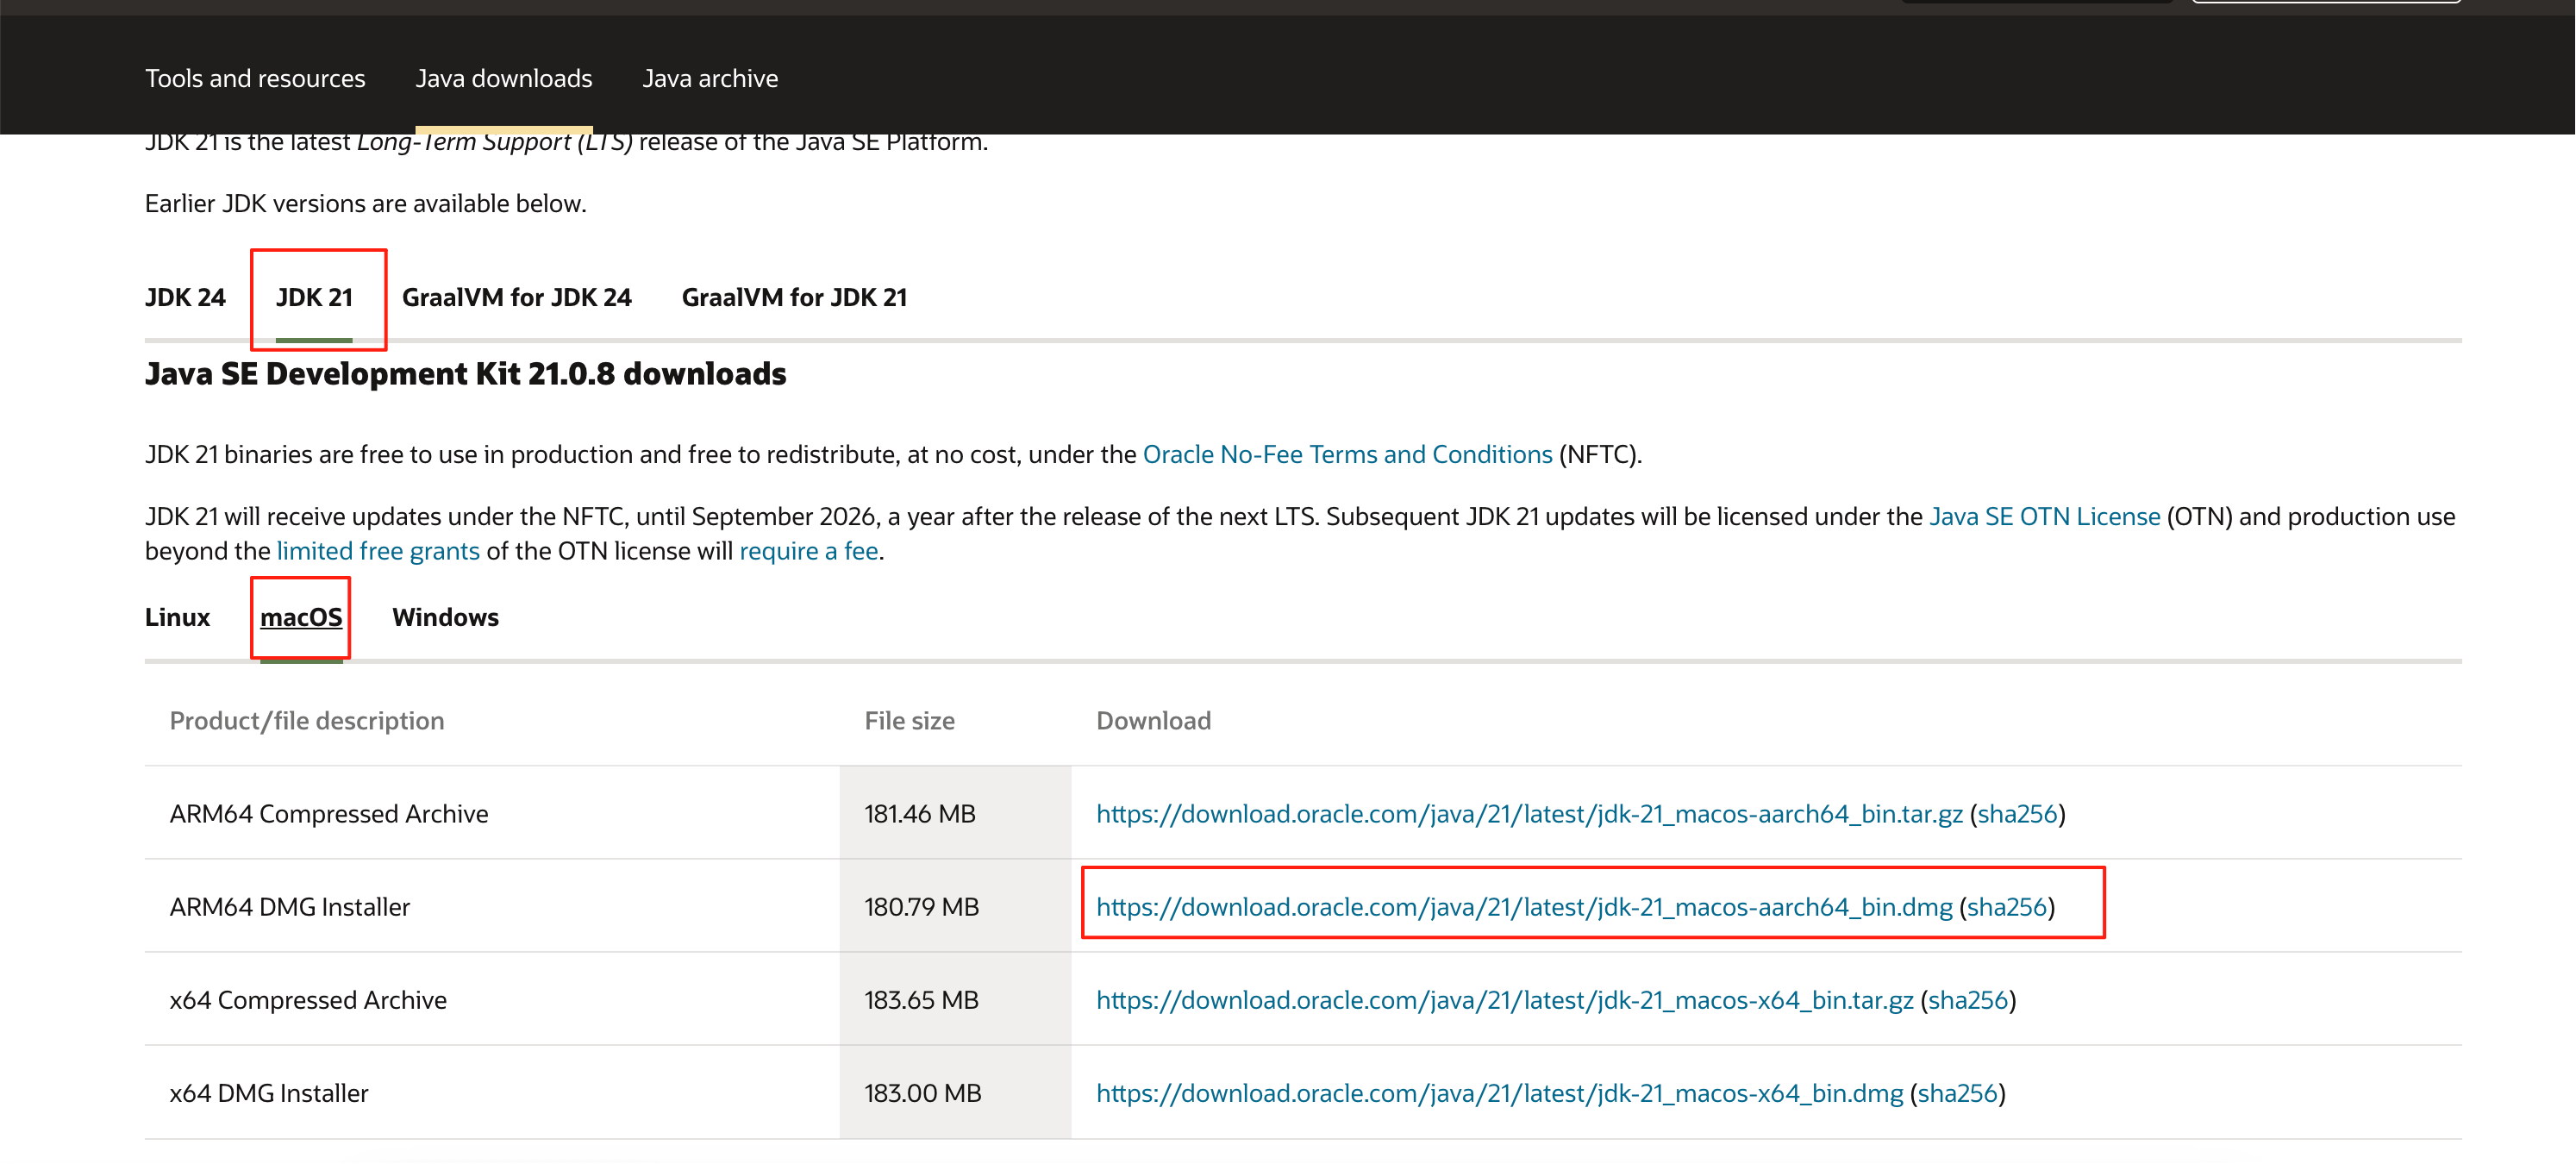This screenshot has height=1164, width=2576.
Task: Click the 183.65 MB file size cell
Action: (x=955, y=999)
